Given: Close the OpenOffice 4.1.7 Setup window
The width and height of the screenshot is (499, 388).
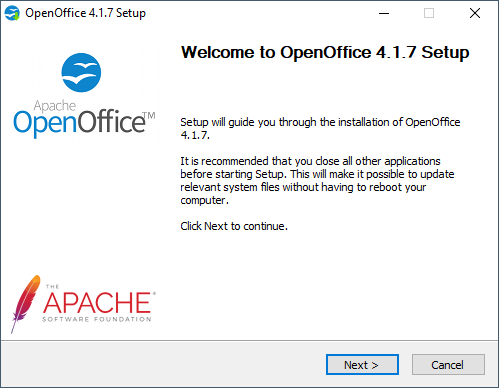Looking at the screenshot, I should point(475,13).
